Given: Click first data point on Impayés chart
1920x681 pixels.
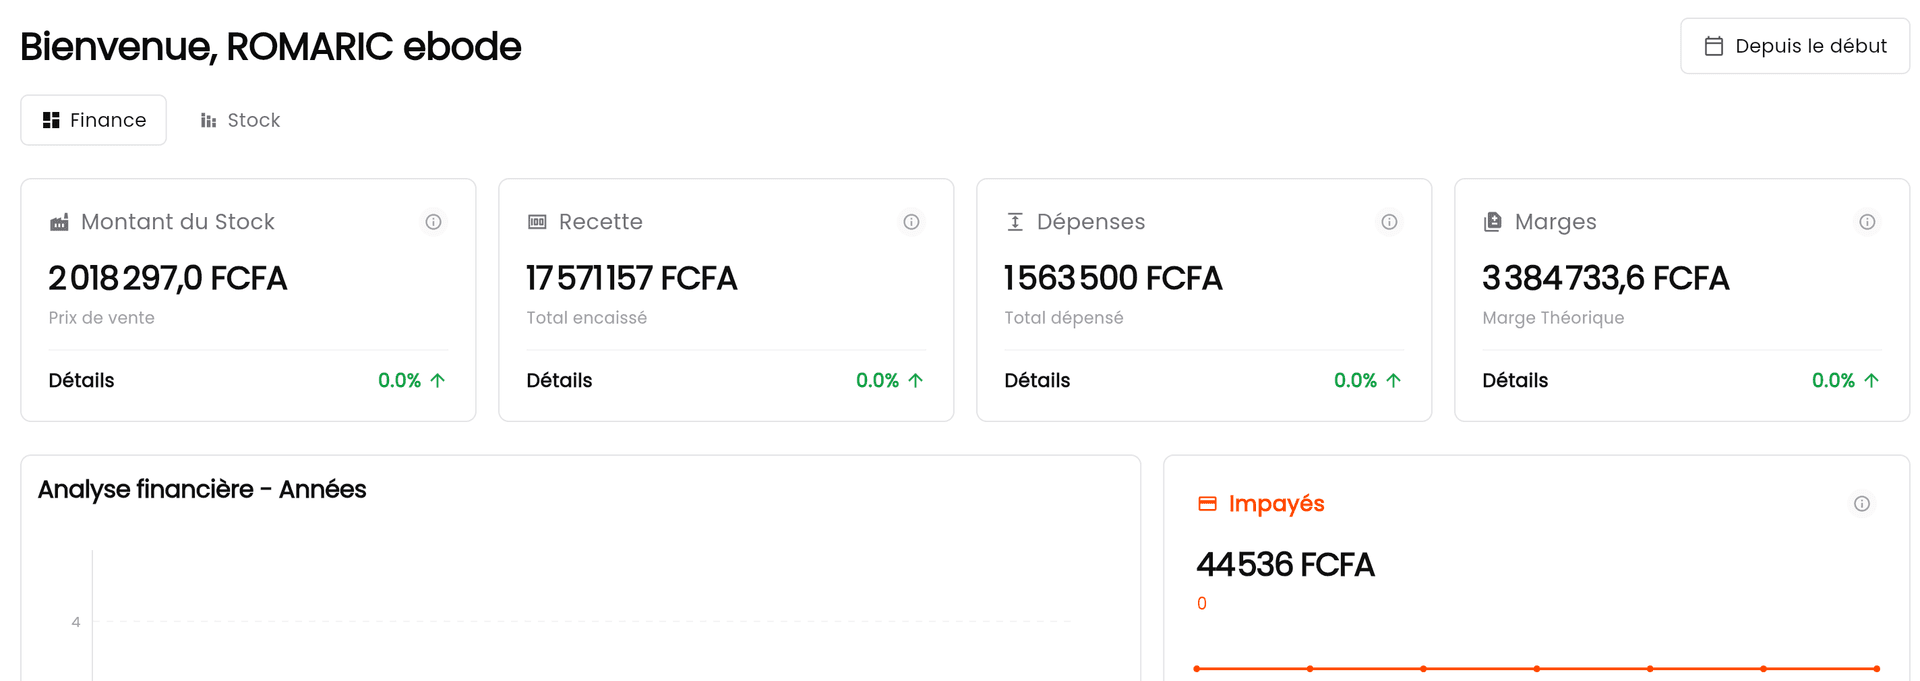Looking at the screenshot, I should coord(1197,668).
